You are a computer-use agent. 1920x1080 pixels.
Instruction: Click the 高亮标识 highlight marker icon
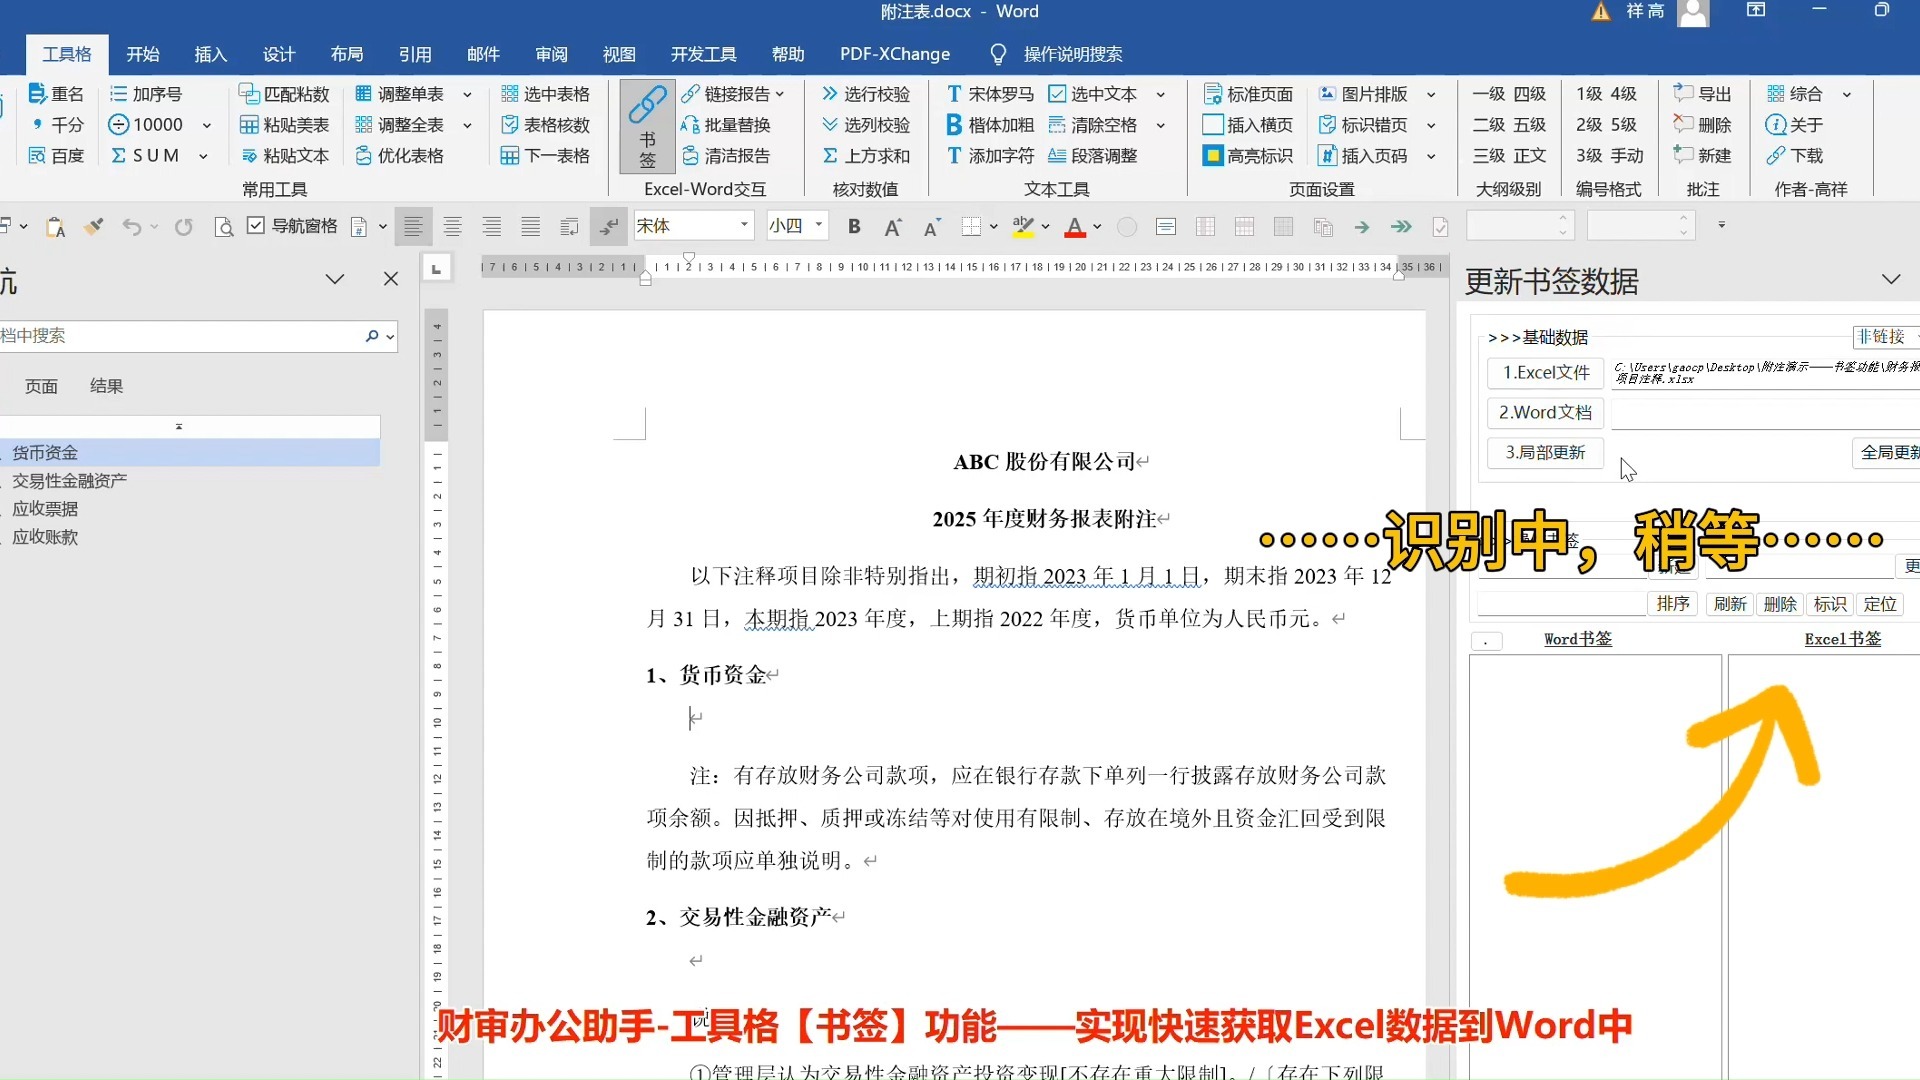[1212, 156]
